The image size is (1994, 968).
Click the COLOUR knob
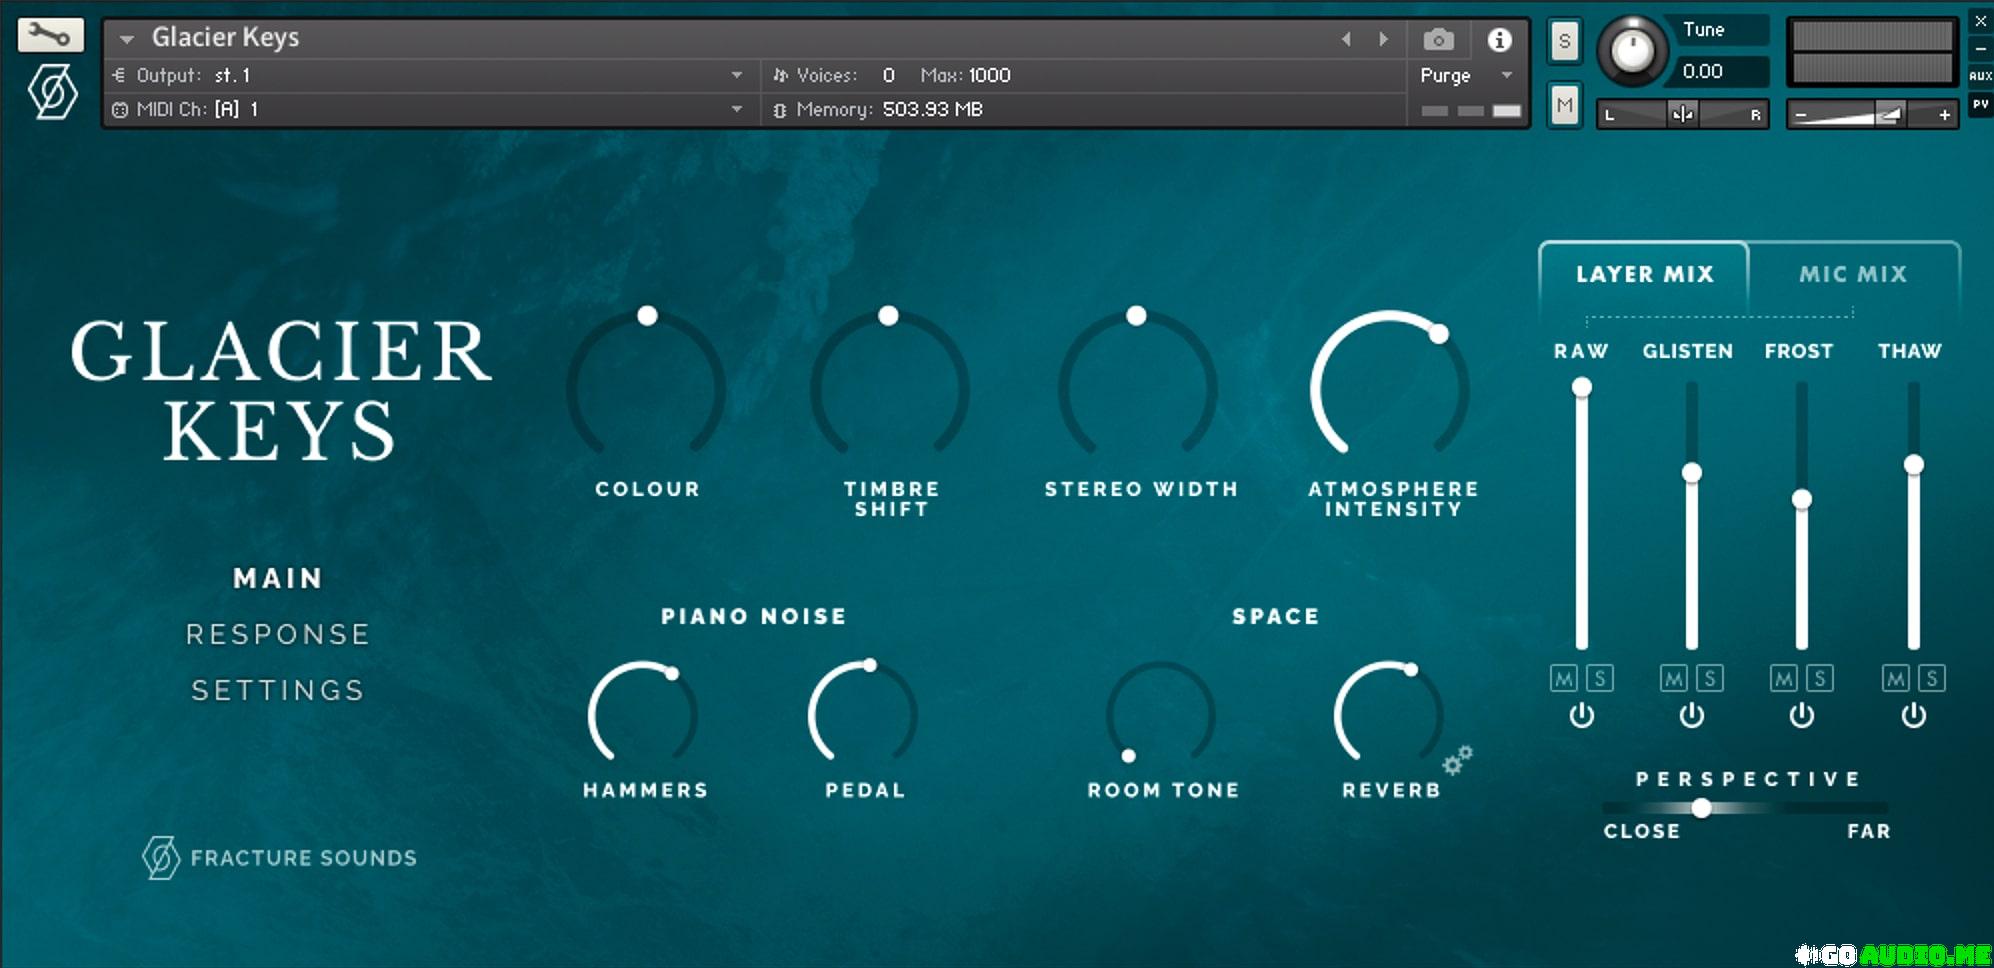coord(646,386)
